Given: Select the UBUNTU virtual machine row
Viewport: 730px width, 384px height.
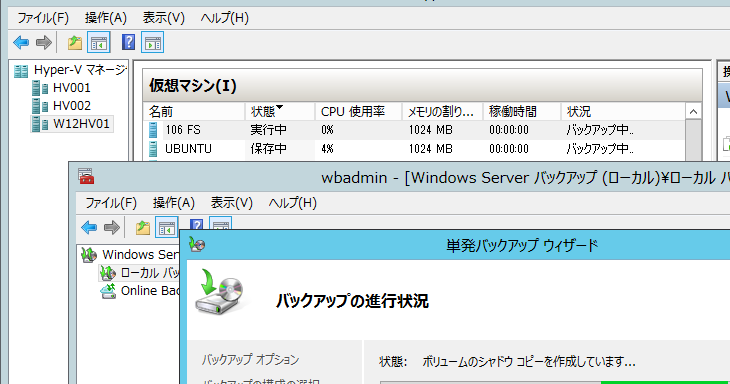Looking at the screenshot, I should [x=414, y=149].
